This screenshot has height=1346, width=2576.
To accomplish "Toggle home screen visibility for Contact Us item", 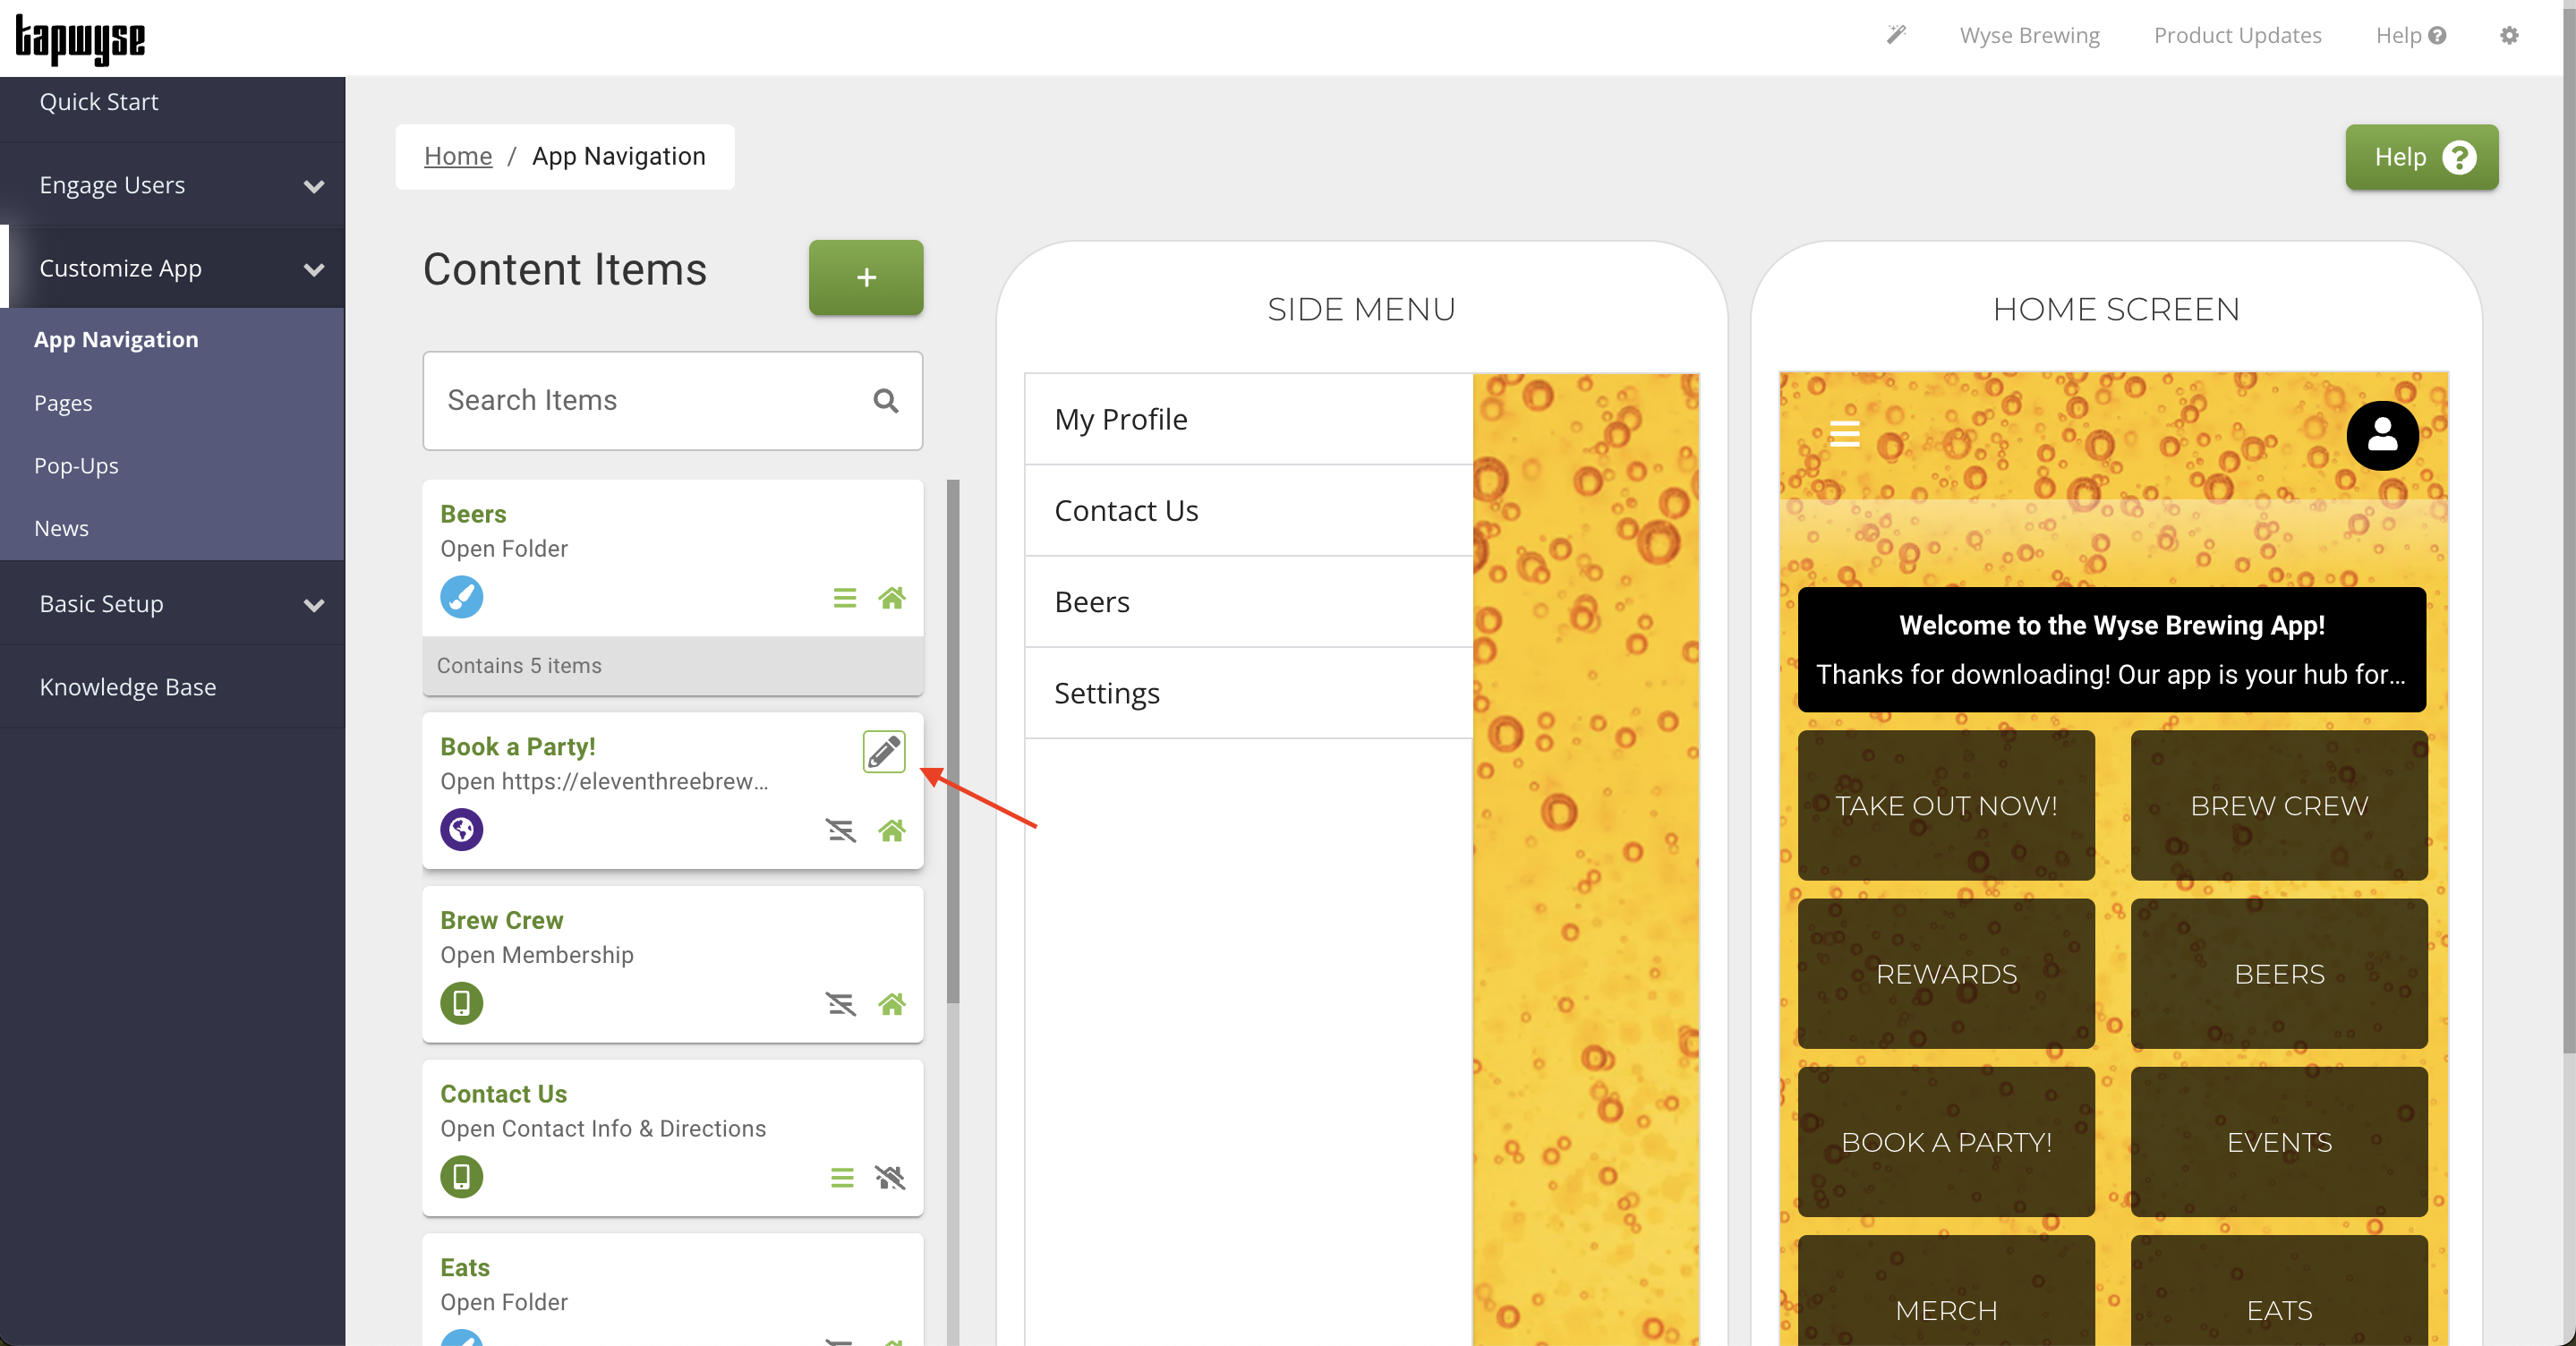I will point(890,1177).
